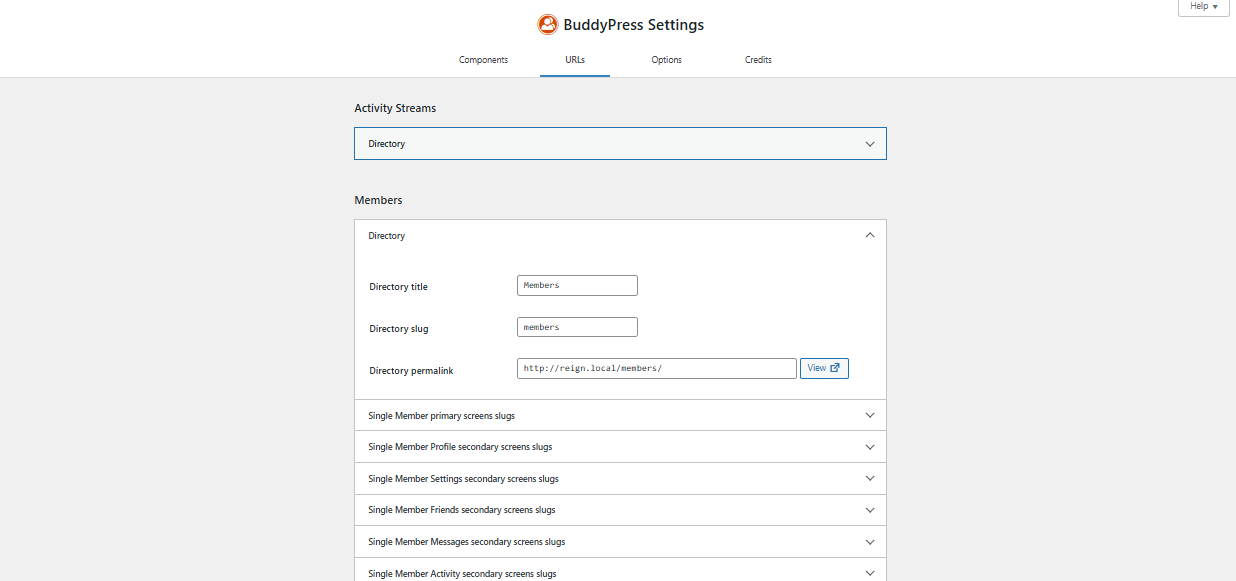
Task: Click the dropdown chevron on Activity Streams Directory
Action: pyautogui.click(x=869, y=143)
